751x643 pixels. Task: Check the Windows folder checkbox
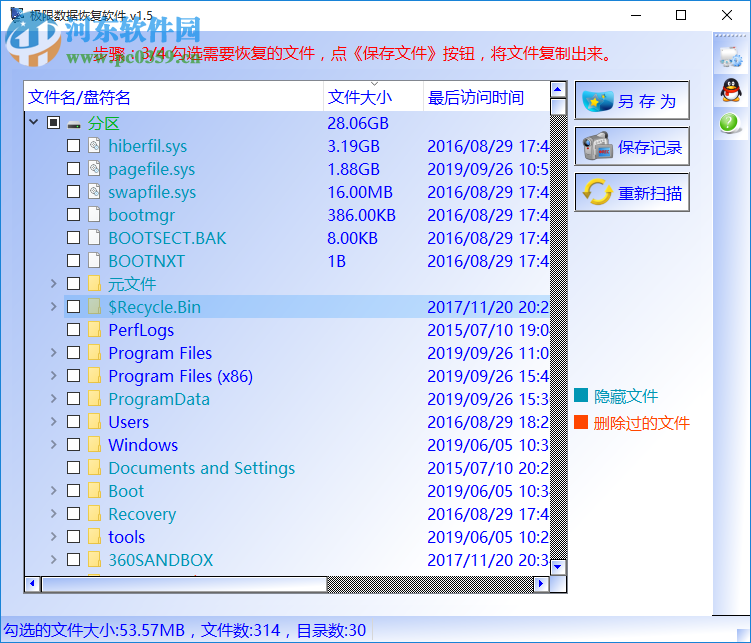(x=73, y=444)
